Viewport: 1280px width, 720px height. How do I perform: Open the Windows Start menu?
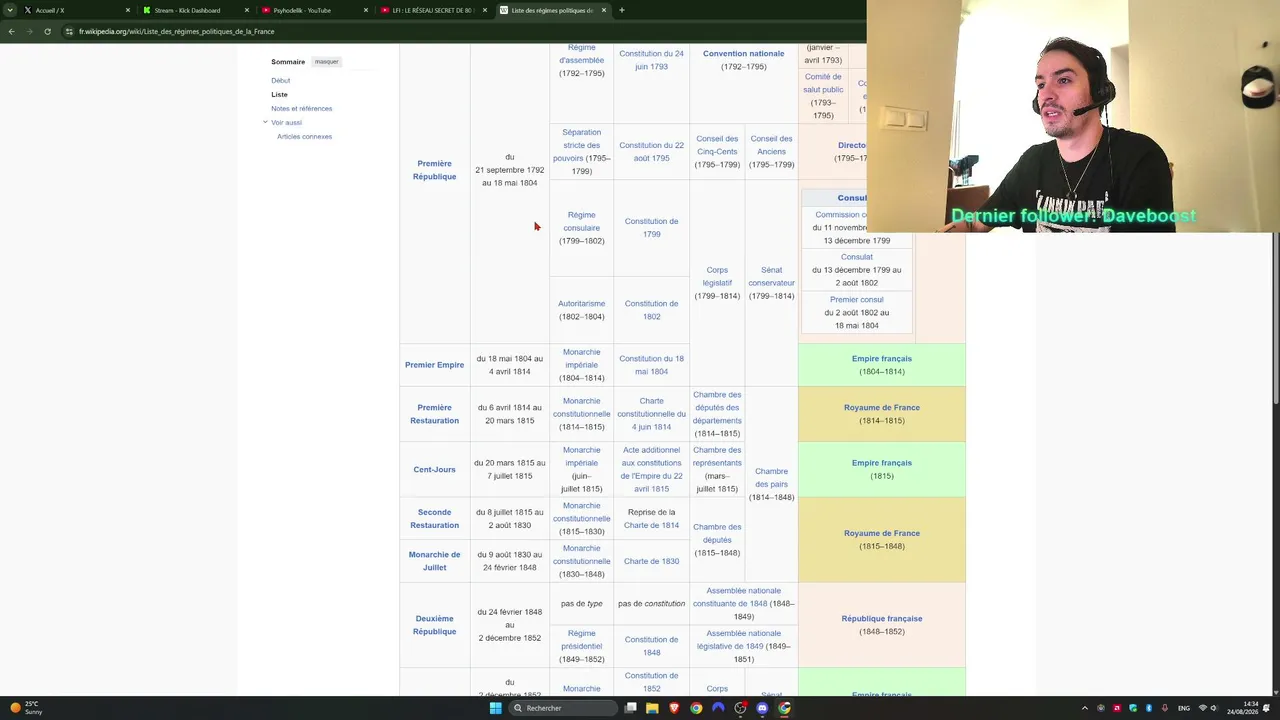coord(495,708)
